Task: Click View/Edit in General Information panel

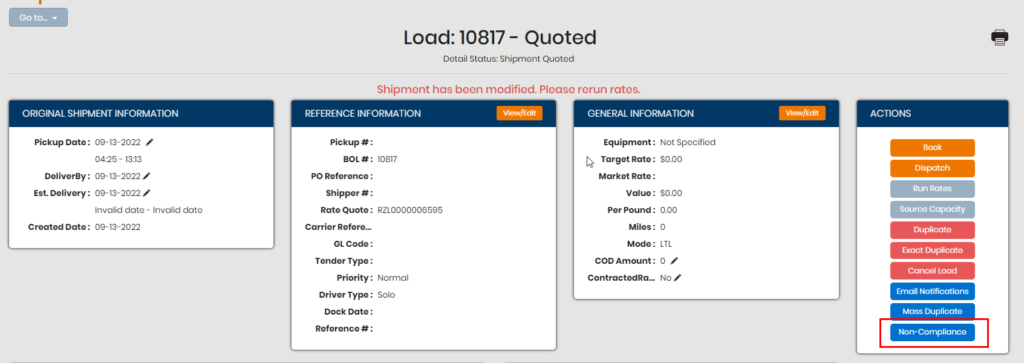Action: click(x=802, y=113)
